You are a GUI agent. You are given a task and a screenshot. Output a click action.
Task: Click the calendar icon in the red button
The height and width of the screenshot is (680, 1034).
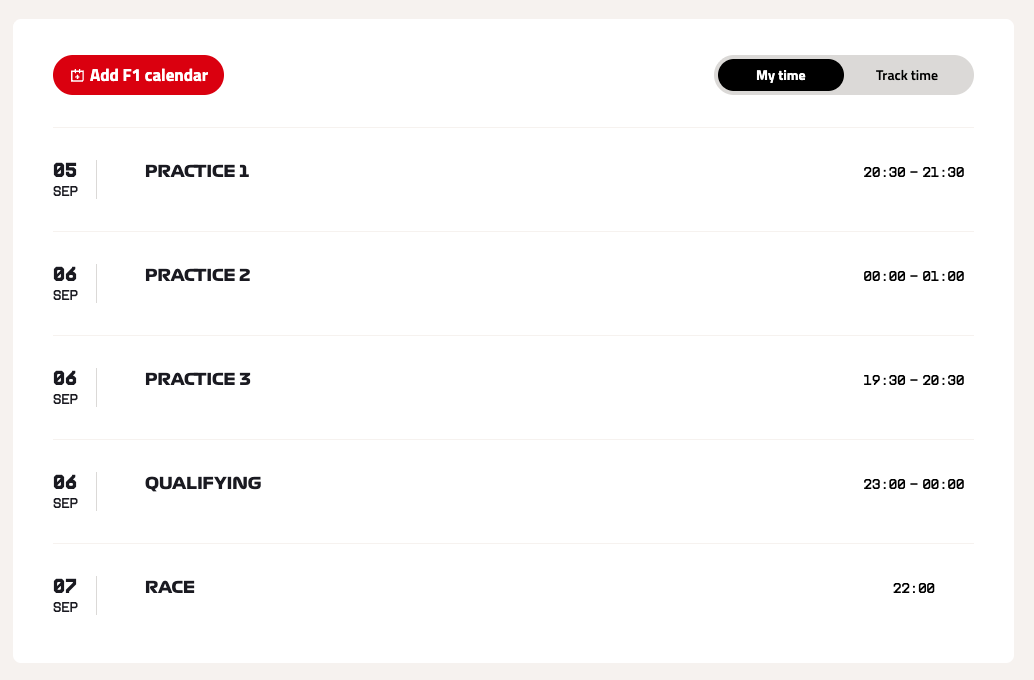(77, 76)
